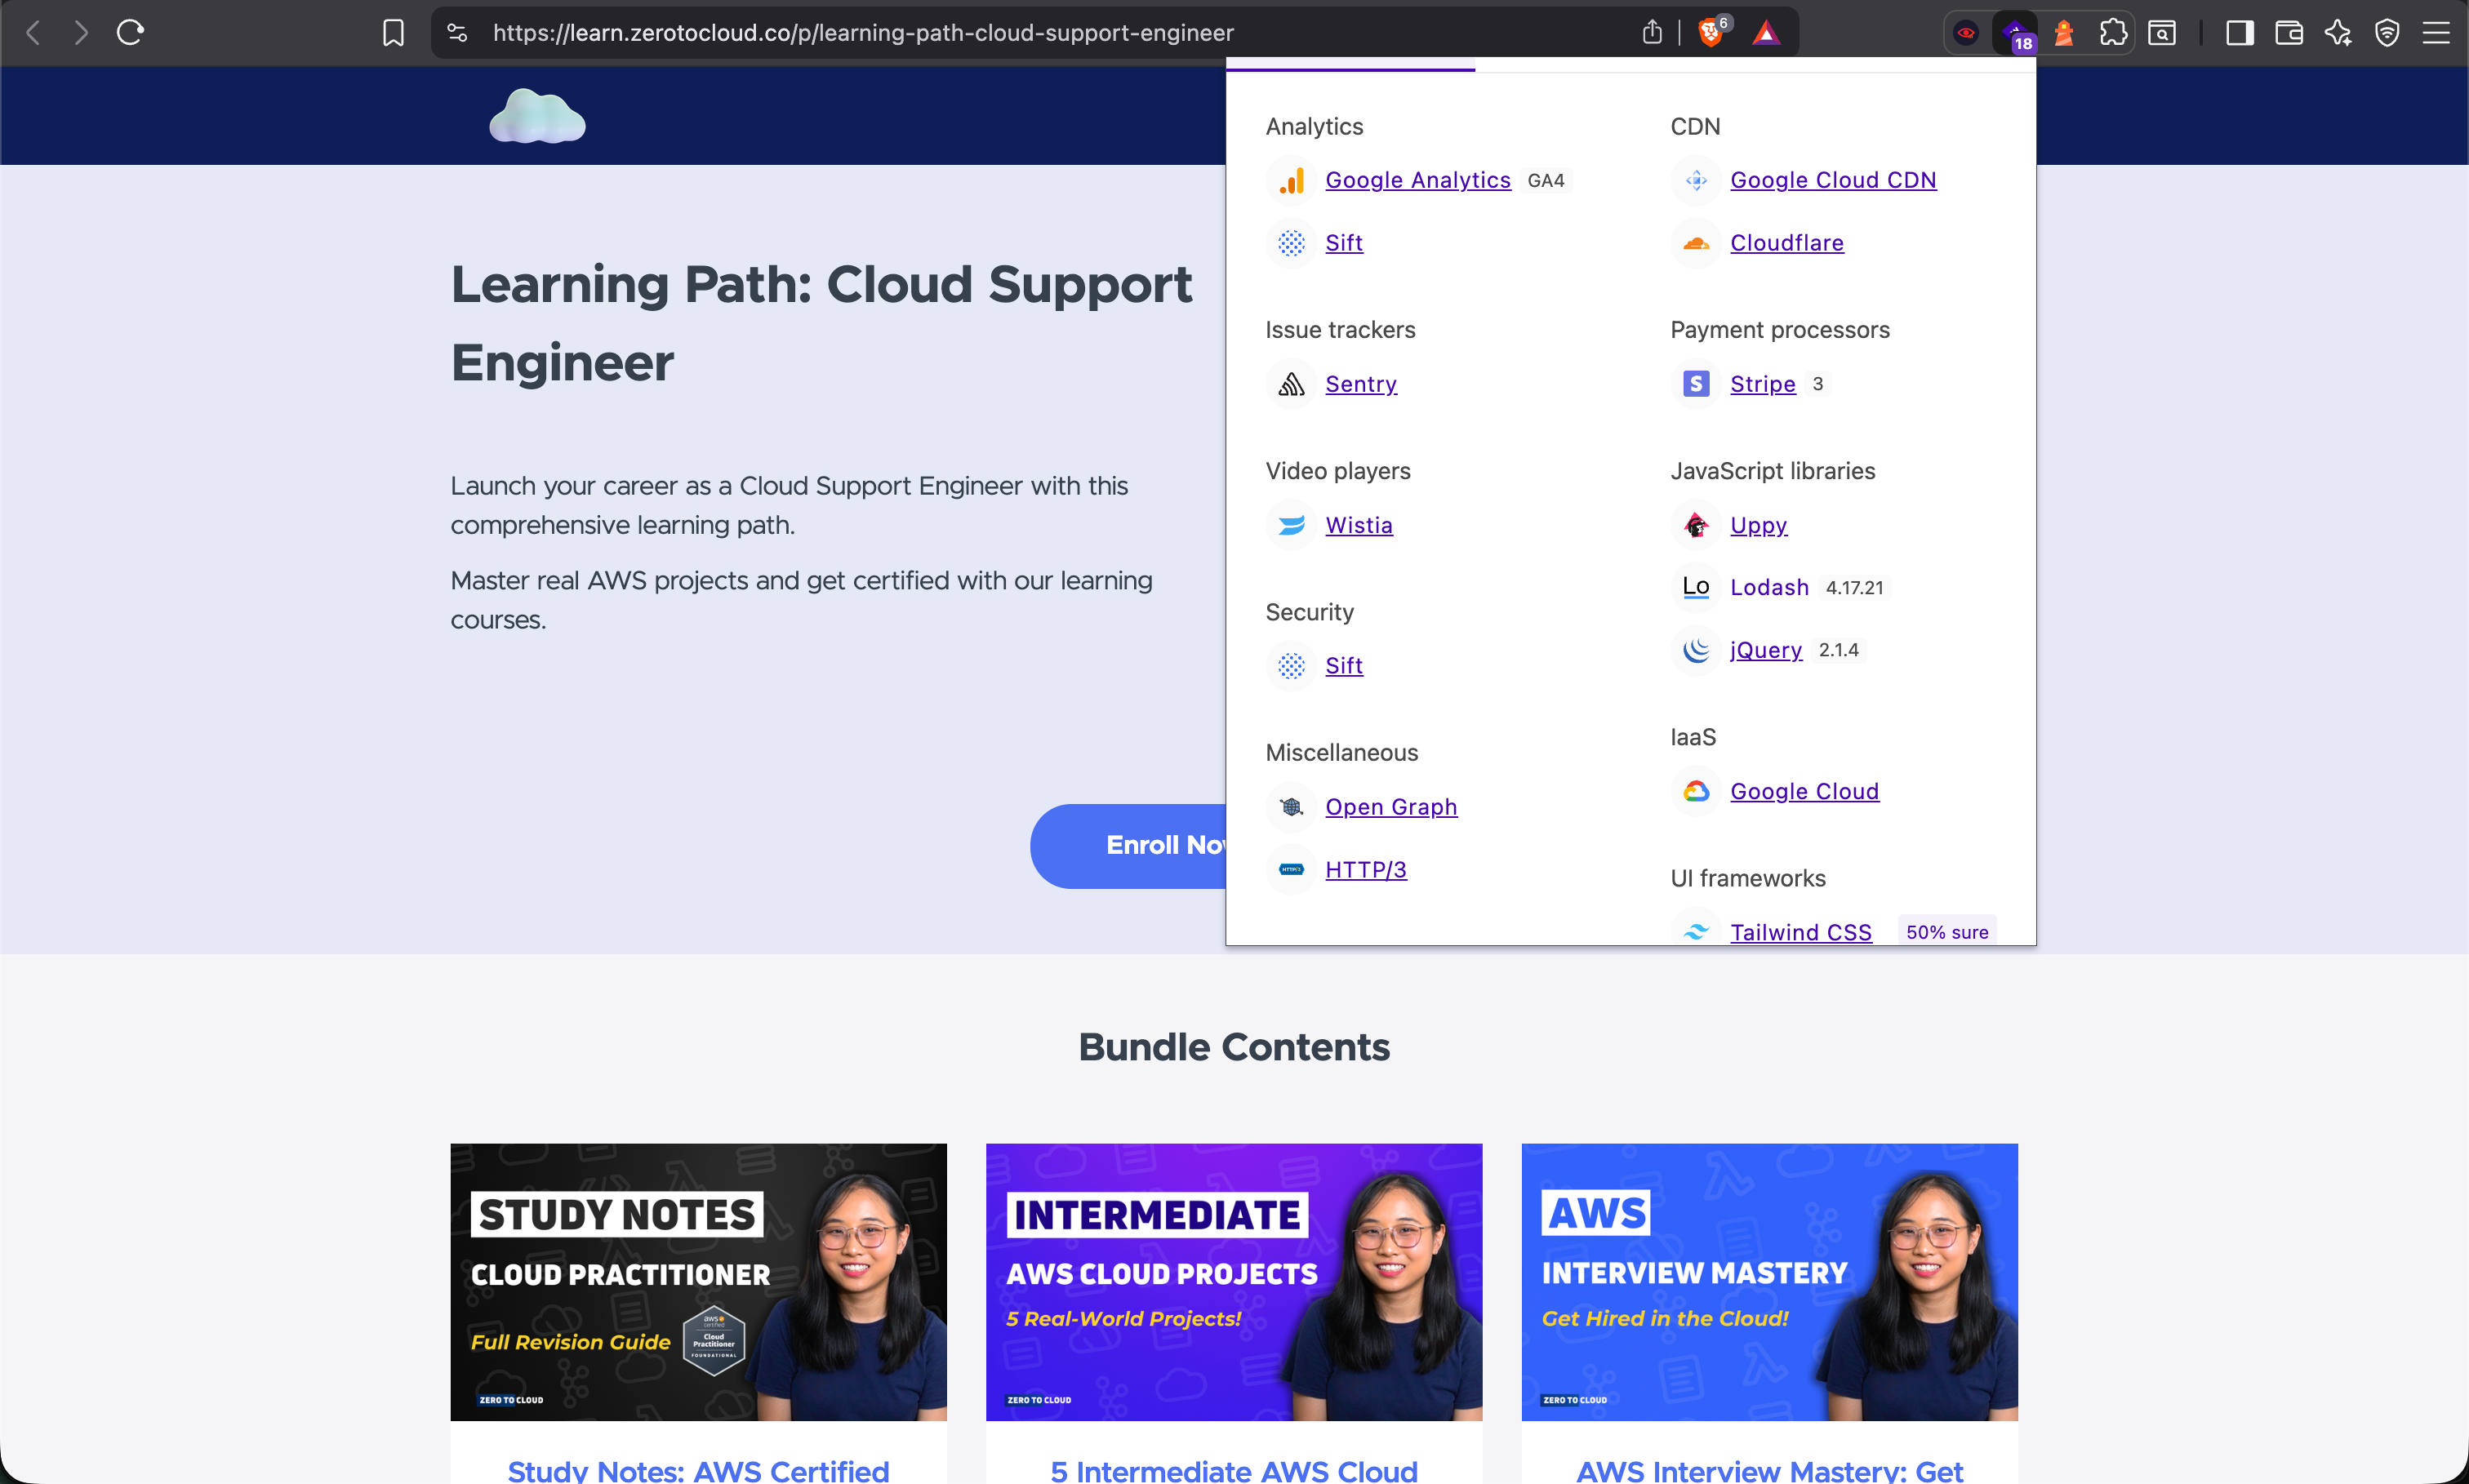Image resolution: width=2469 pixels, height=1484 pixels.
Task: Click the page search extension icon
Action: [x=2162, y=33]
